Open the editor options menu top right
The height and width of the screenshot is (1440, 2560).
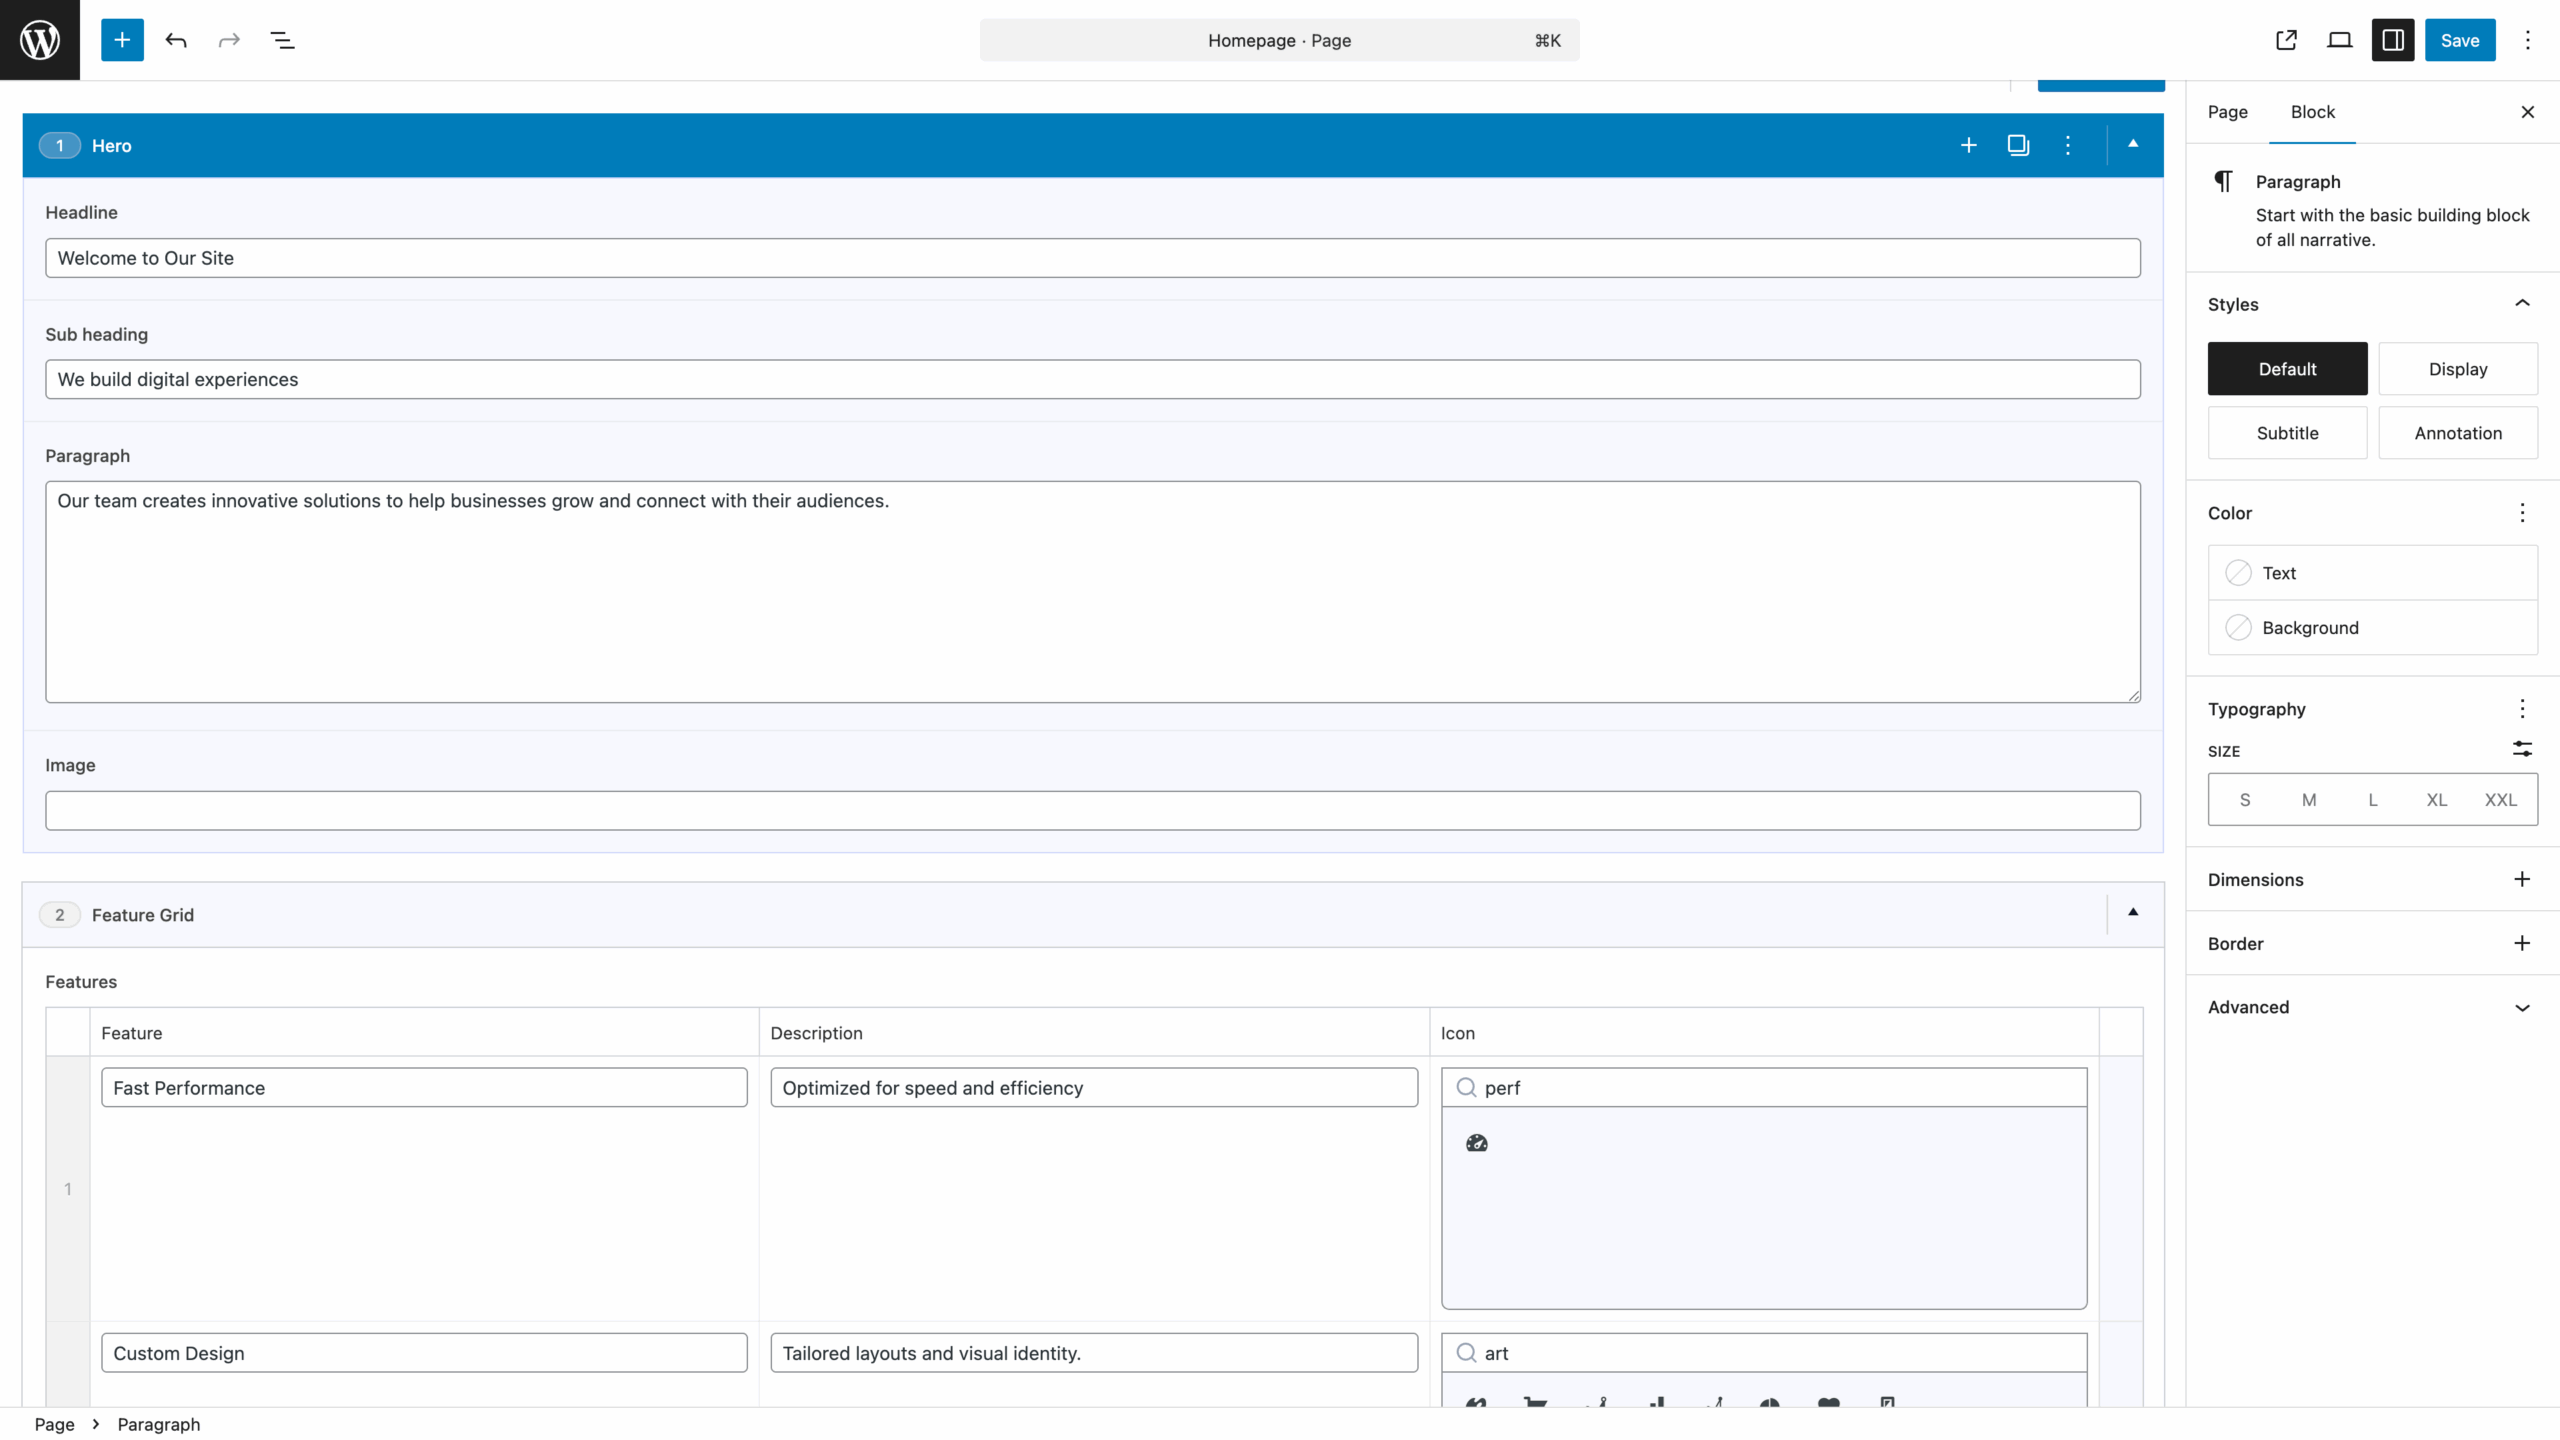point(2527,40)
